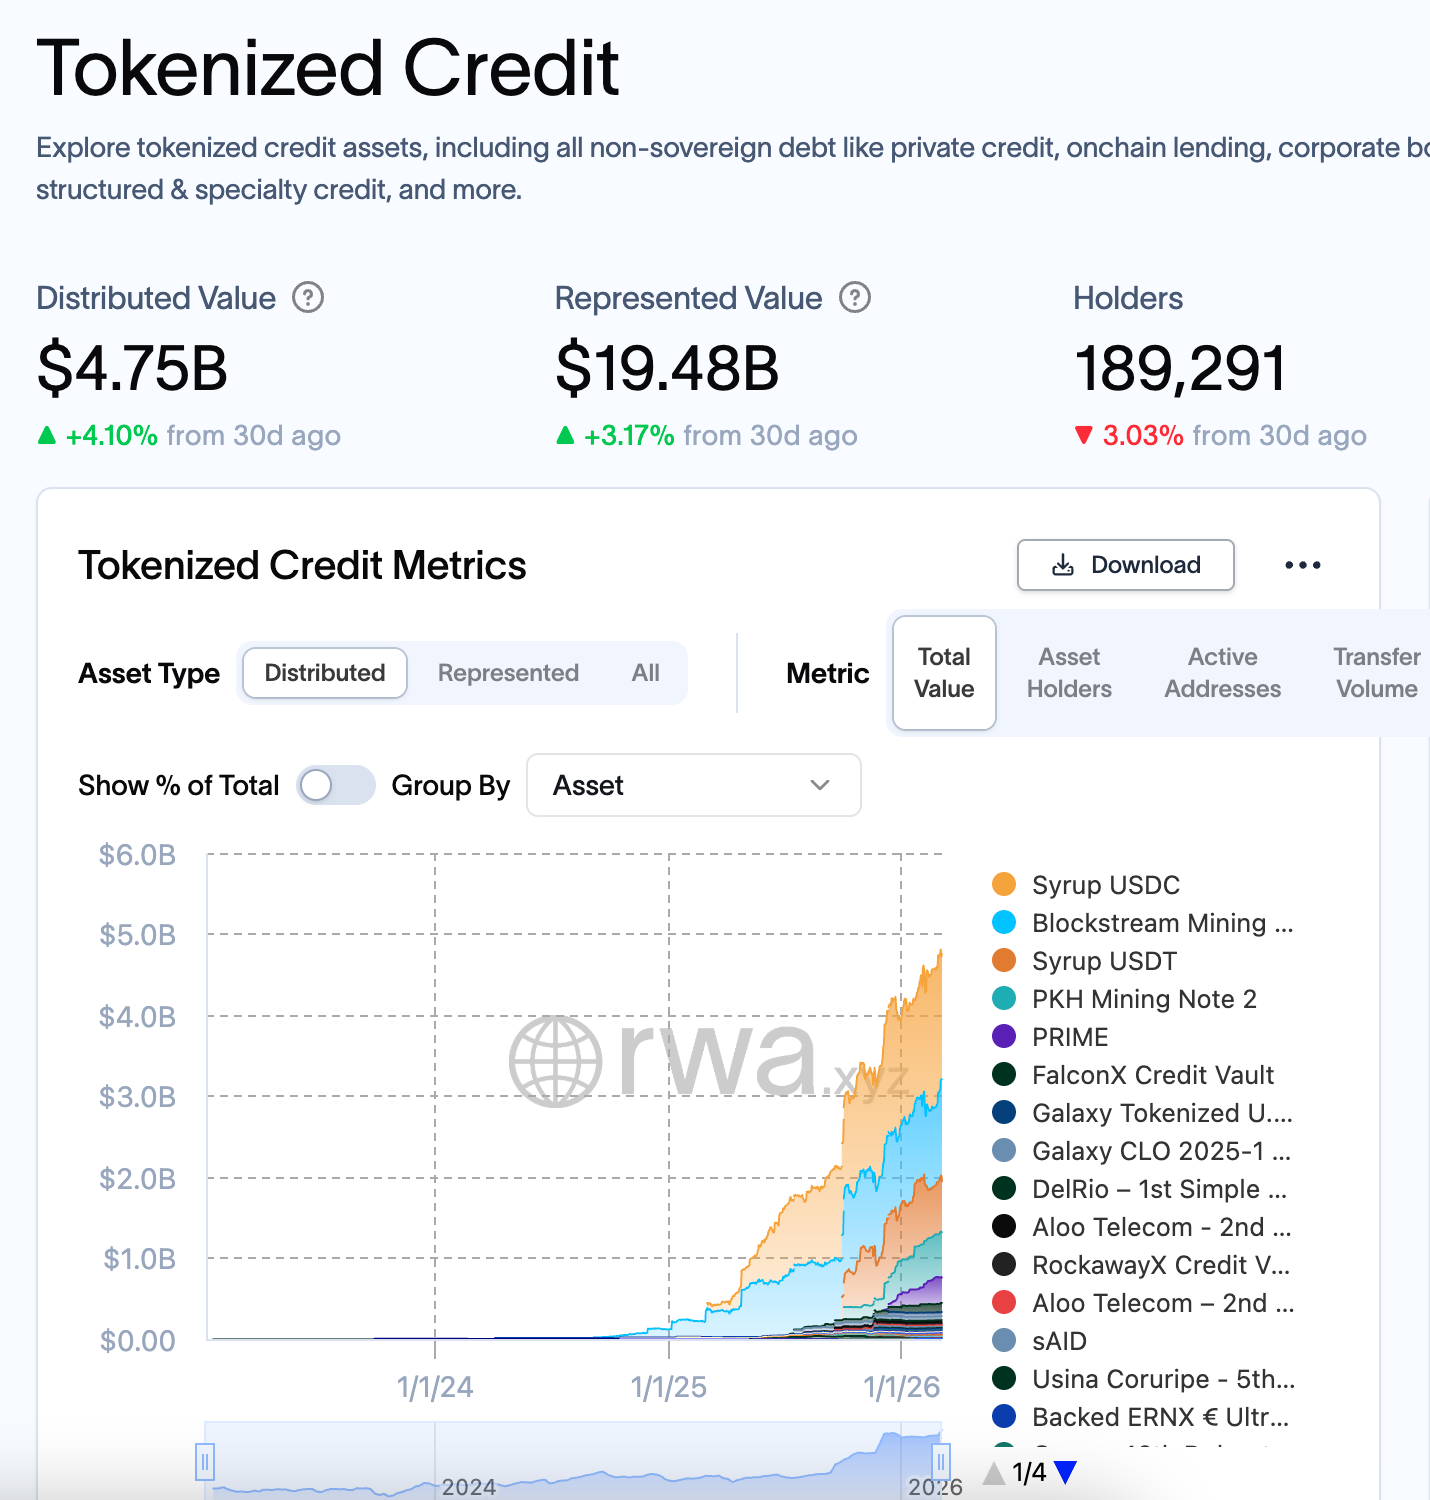Viewport: 1430px width, 1500px height.
Task: Switch metric to Transfer Volume
Action: (x=1377, y=673)
